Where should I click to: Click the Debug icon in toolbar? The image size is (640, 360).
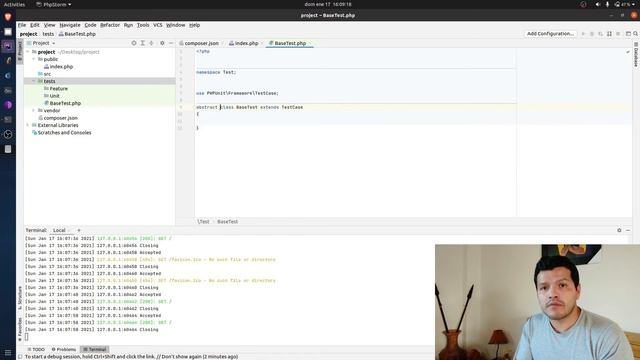coord(592,34)
